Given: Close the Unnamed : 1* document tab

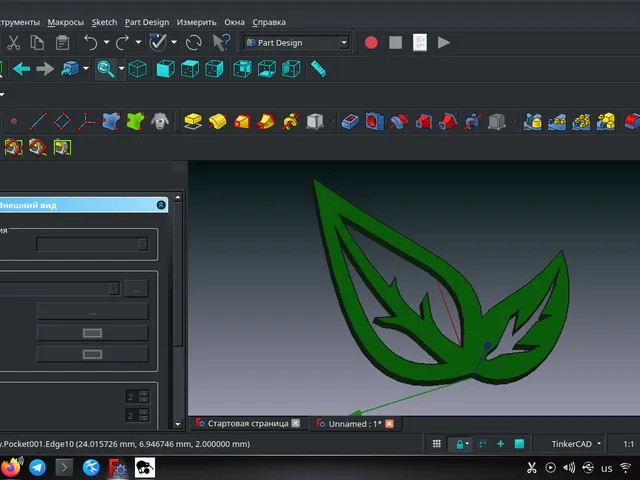Looking at the screenshot, I should coord(389,424).
